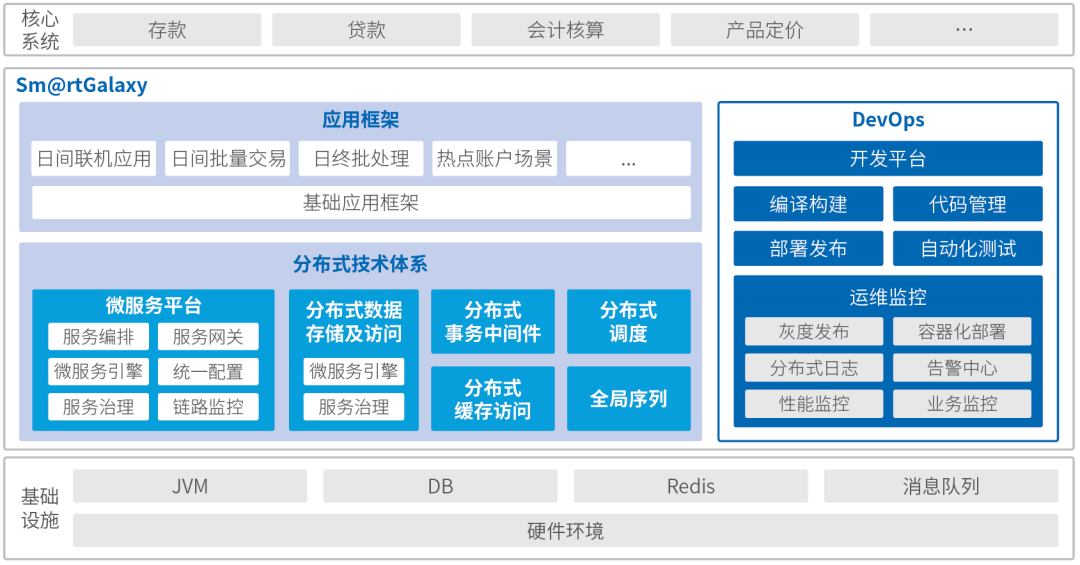The image size is (1080, 565).
Task: Click the 分布式事务中间件 block
Action: (492, 322)
